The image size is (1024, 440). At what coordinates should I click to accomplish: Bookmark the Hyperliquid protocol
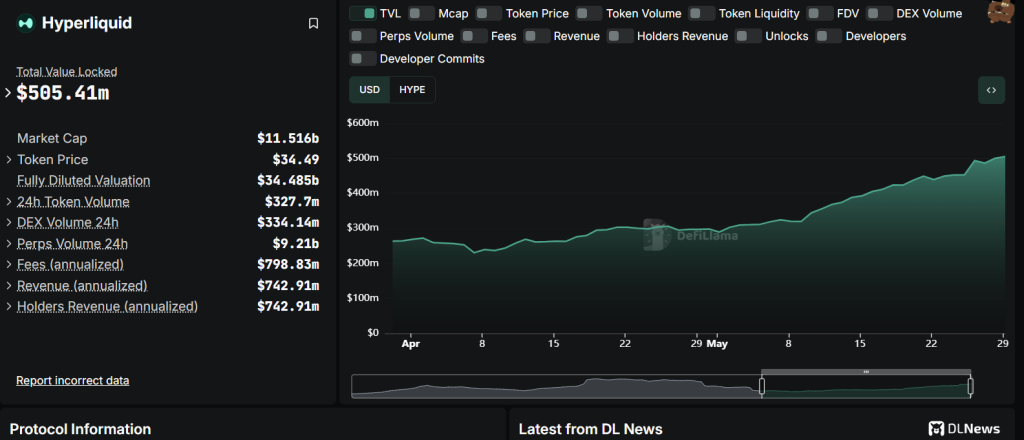[x=313, y=24]
